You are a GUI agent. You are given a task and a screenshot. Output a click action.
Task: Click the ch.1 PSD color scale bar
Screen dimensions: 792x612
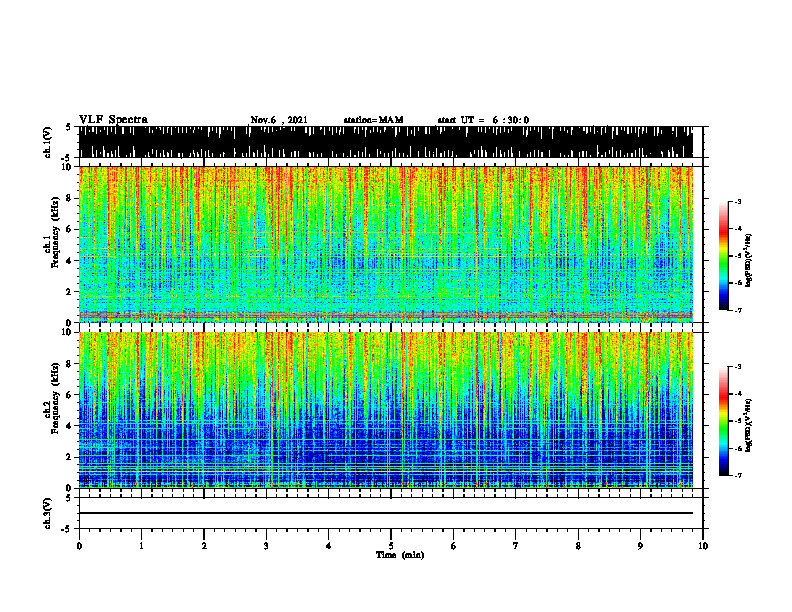[723, 256]
